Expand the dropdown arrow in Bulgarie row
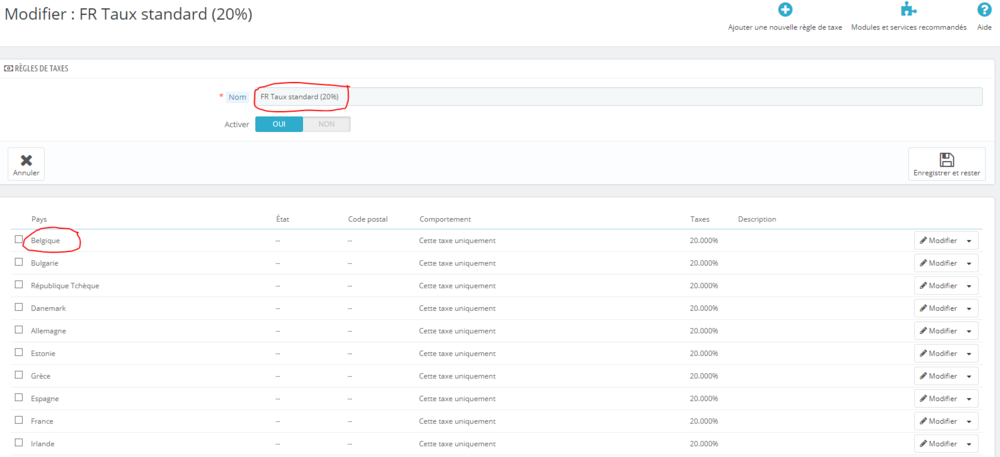Screen dimensions: 1000x457 pos(970,263)
